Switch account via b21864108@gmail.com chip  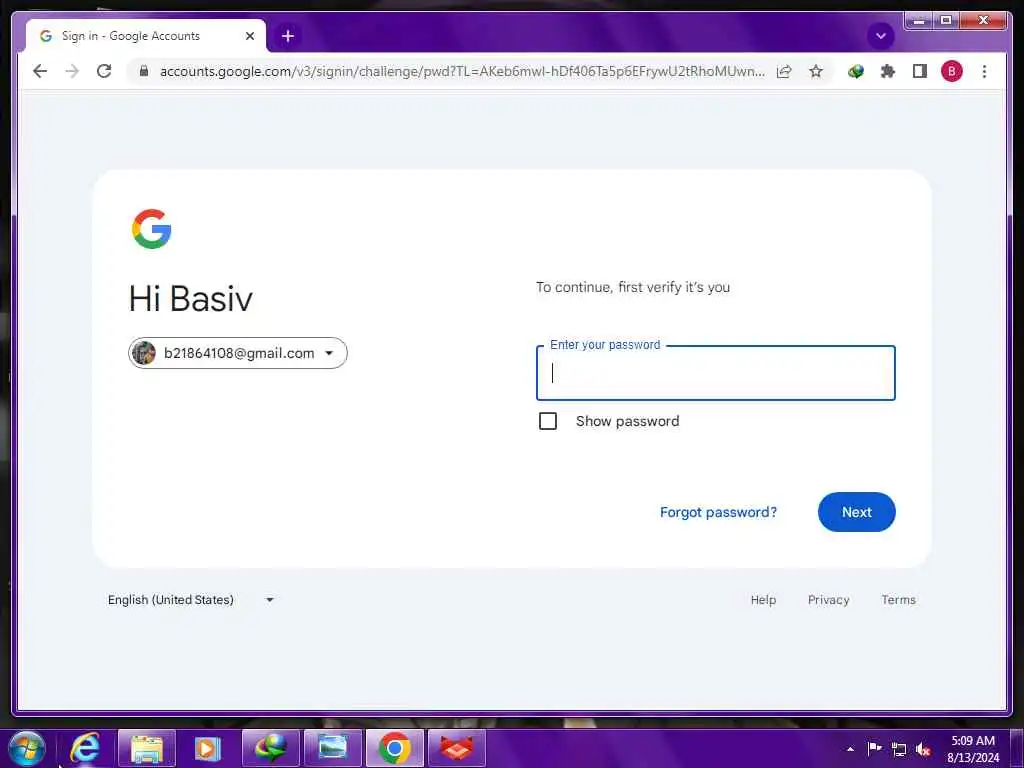pos(238,353)
